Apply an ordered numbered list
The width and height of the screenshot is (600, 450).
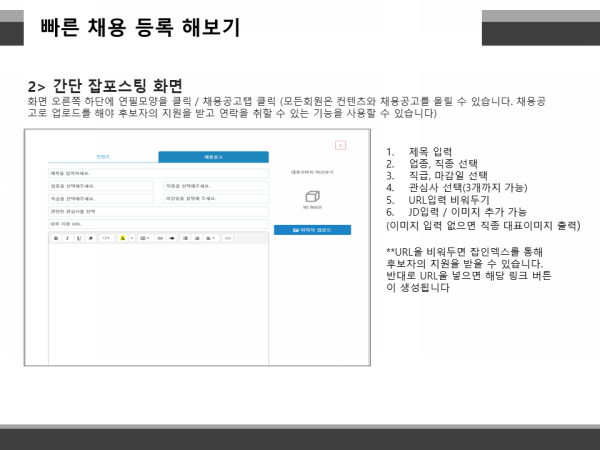point(196,238)
